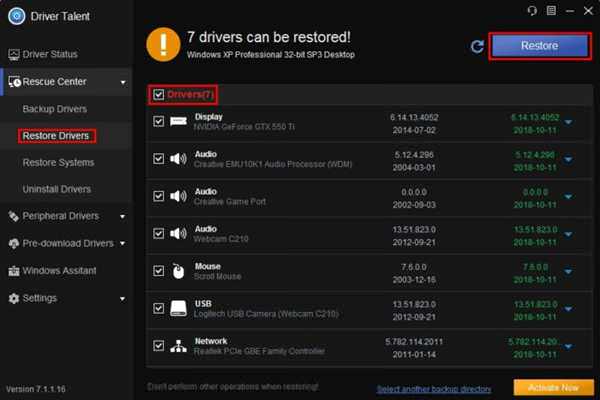Viewport: 600px width, 400px height.
Task: Expand version dropdown for Logitech USB Camera
Action: 568,309
